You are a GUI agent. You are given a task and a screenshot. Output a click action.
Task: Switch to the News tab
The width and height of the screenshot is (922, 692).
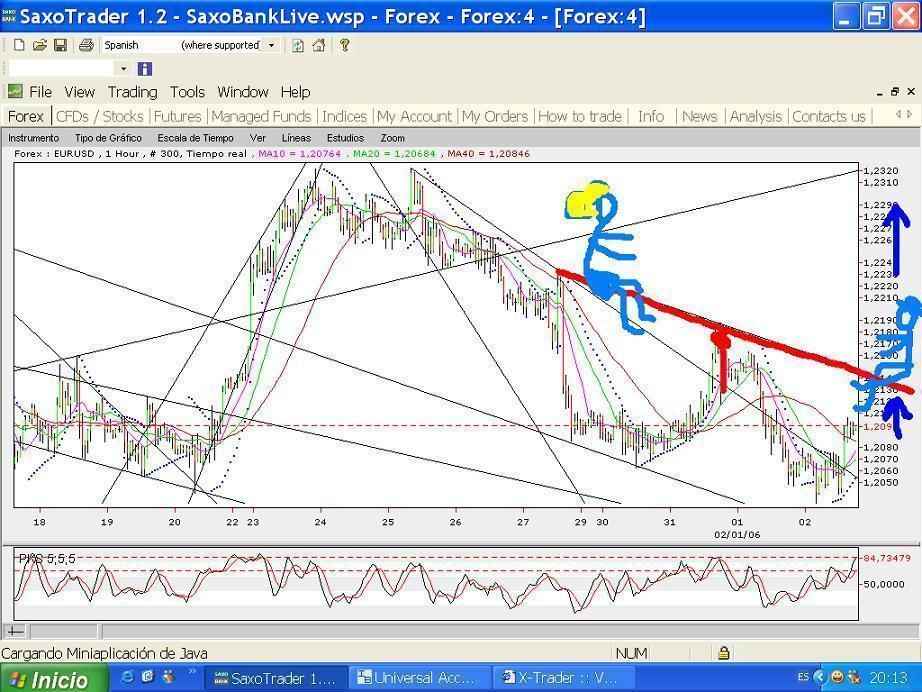point(700,116)
